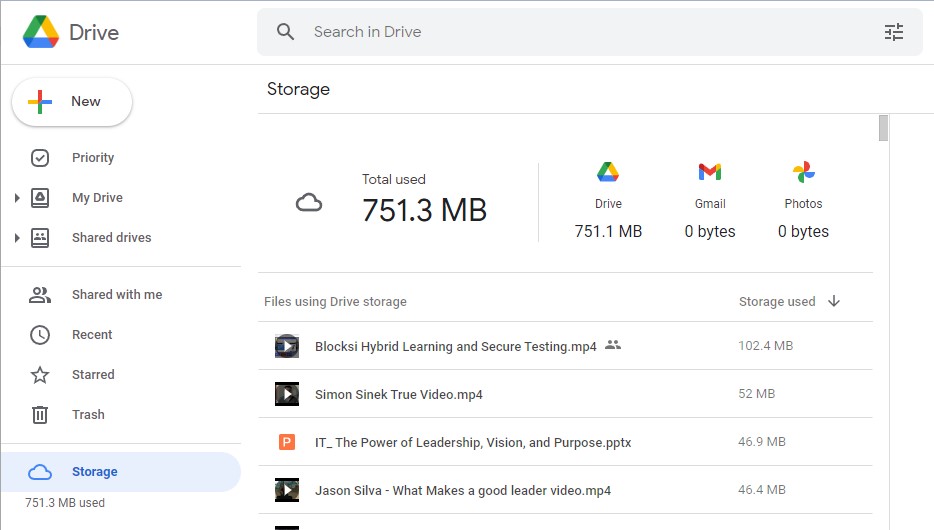This screenshot has height=530, width=934.
Task: Click the 751.3 MB used text
Action: point(65,503)
